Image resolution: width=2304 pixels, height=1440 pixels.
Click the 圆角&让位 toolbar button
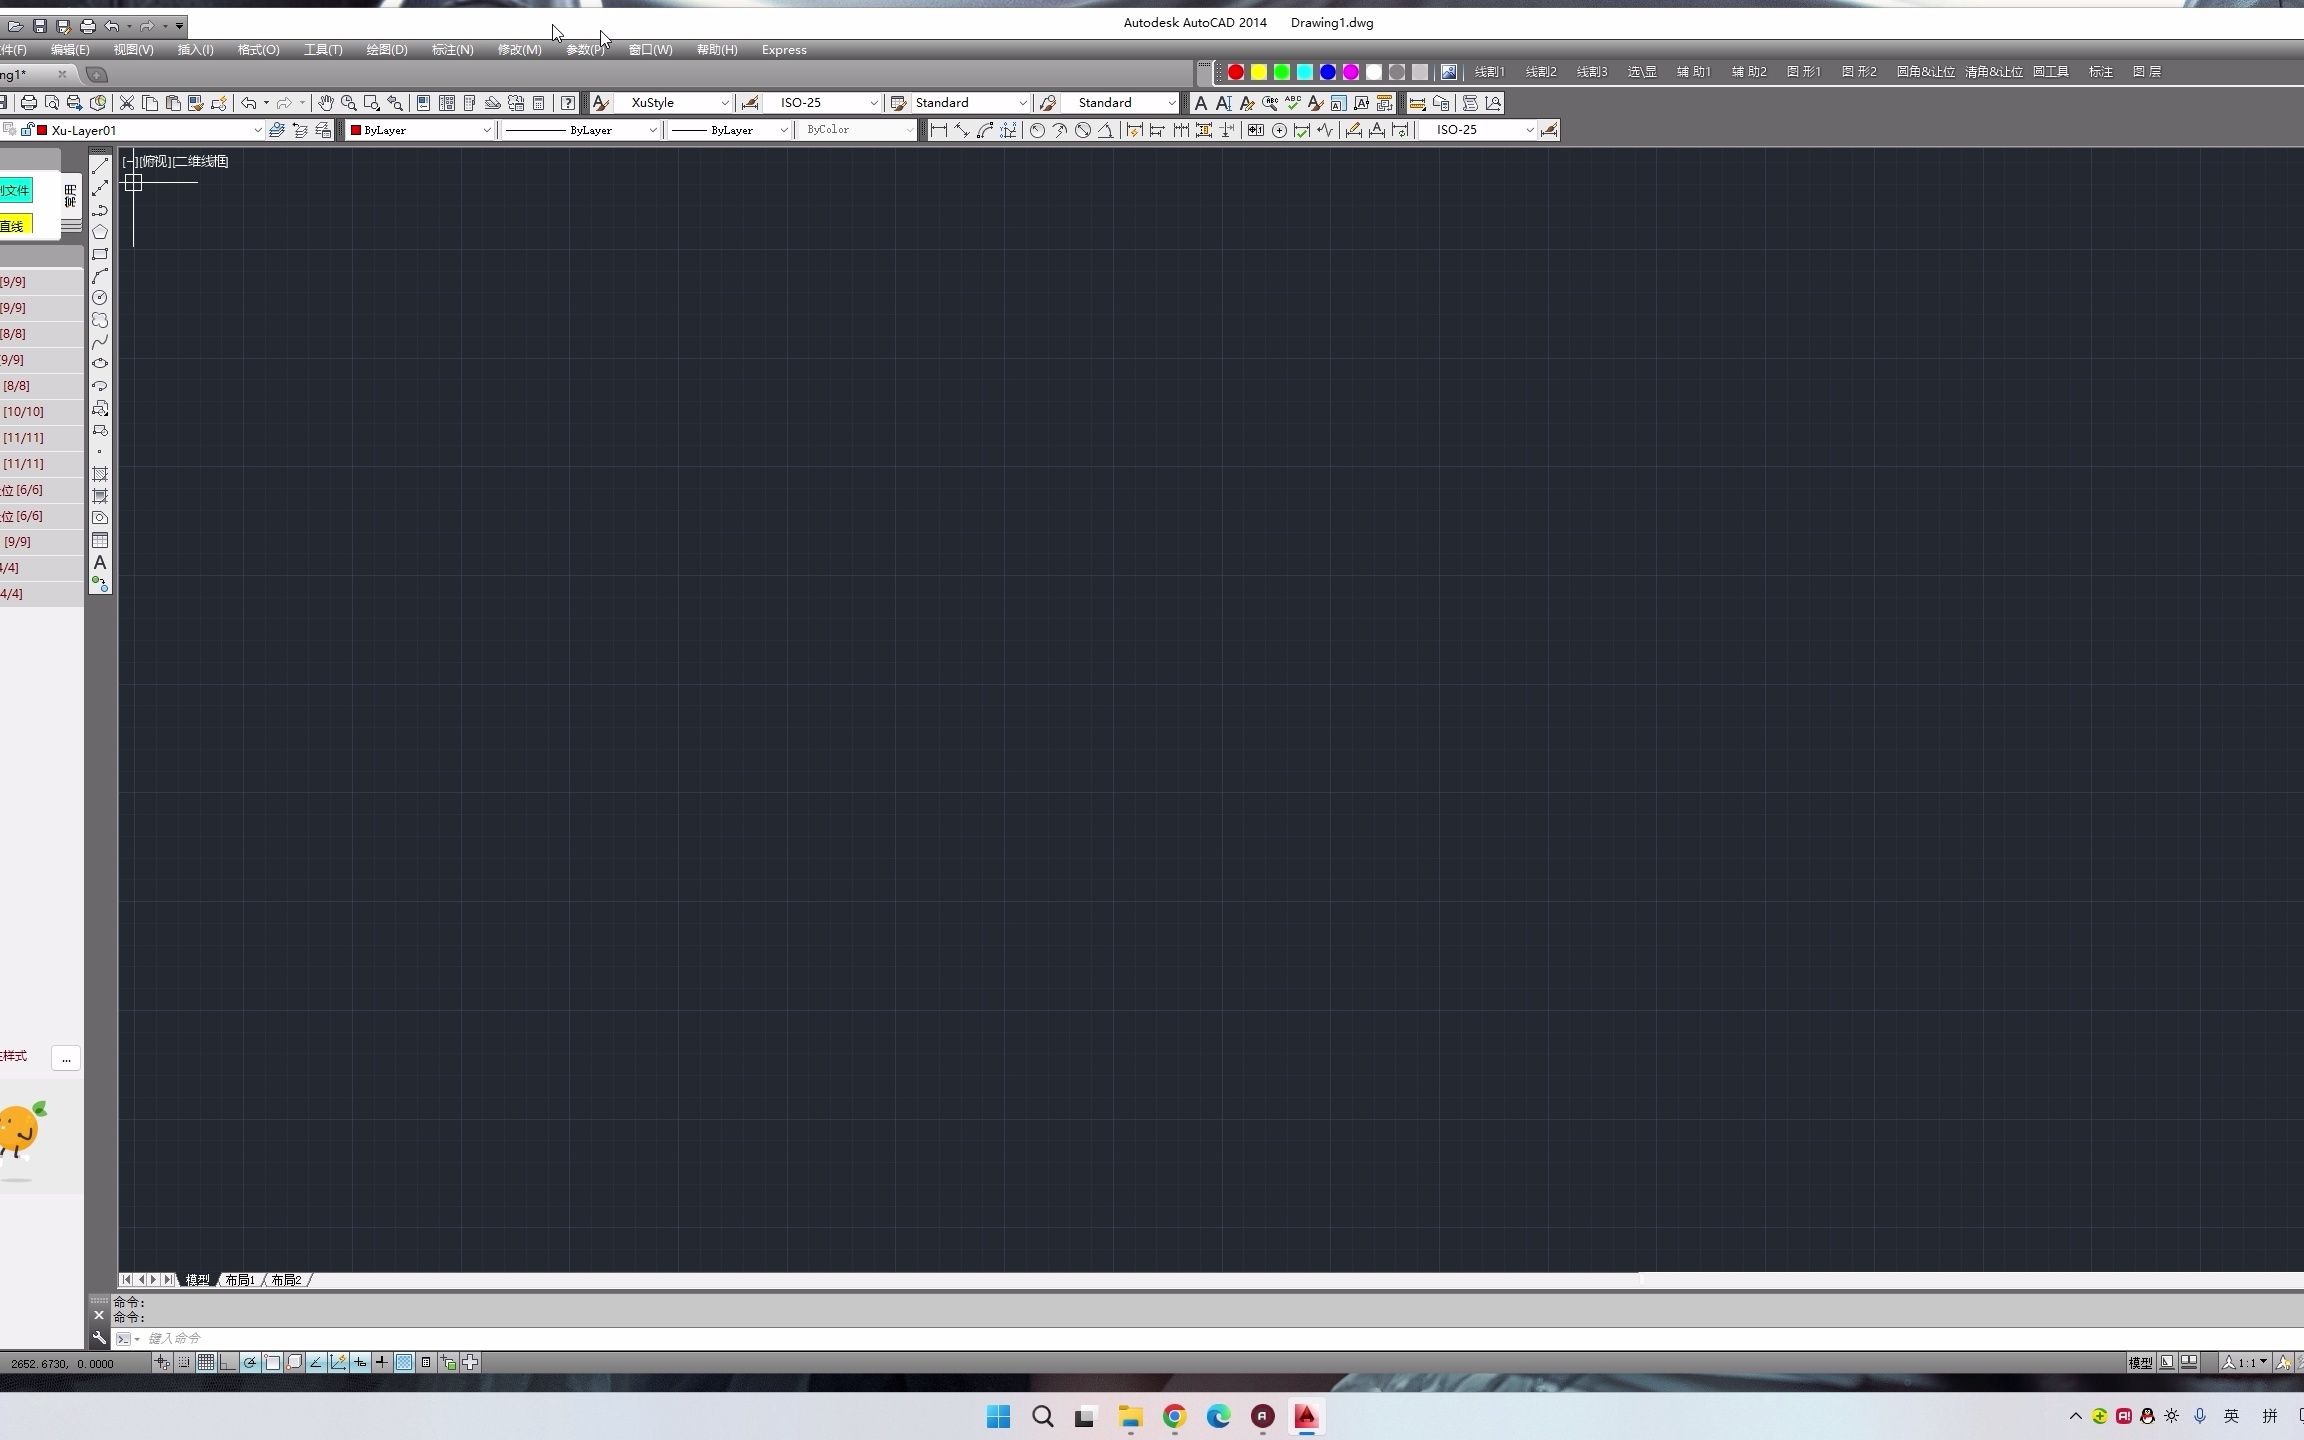pos(1925,72)
